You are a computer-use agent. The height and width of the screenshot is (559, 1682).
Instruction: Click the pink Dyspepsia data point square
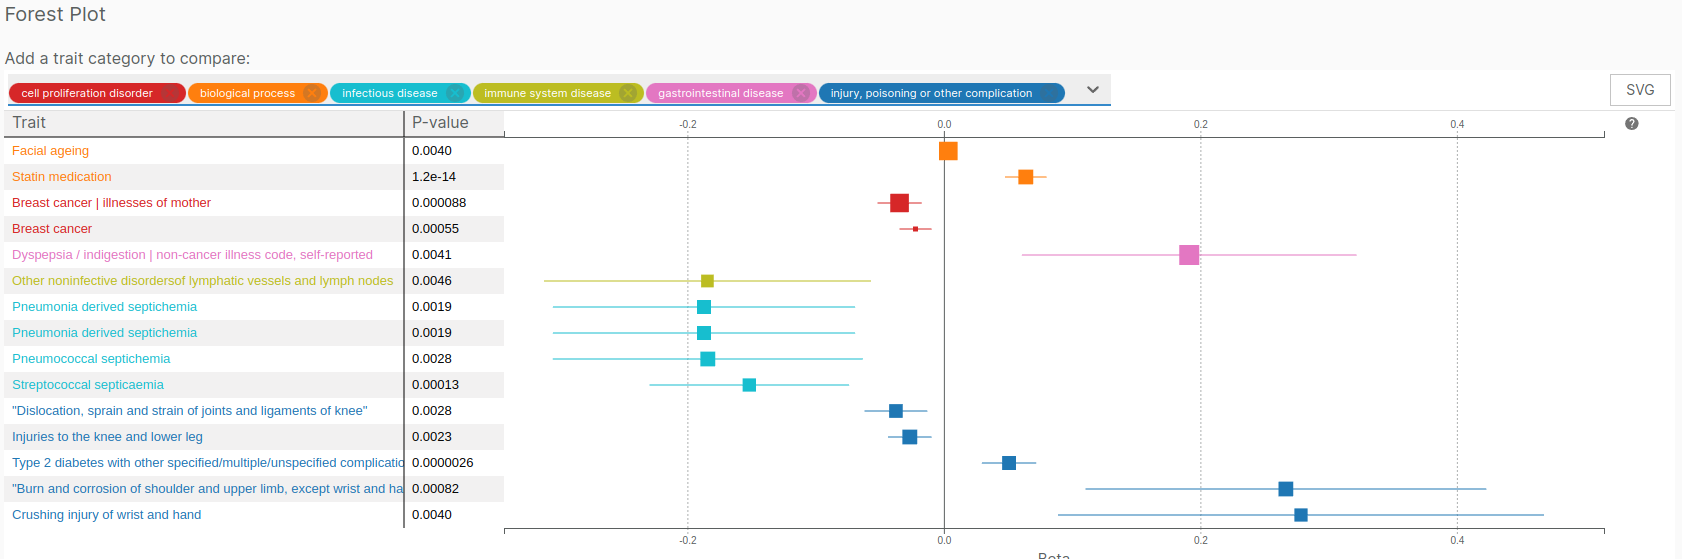1189,255
